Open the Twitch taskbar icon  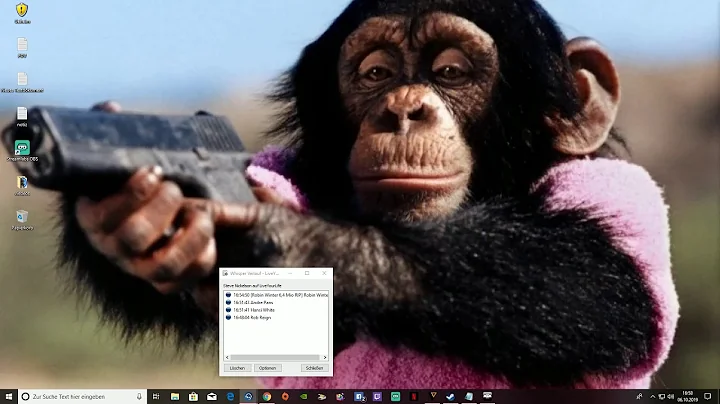[x=377, y=396]
